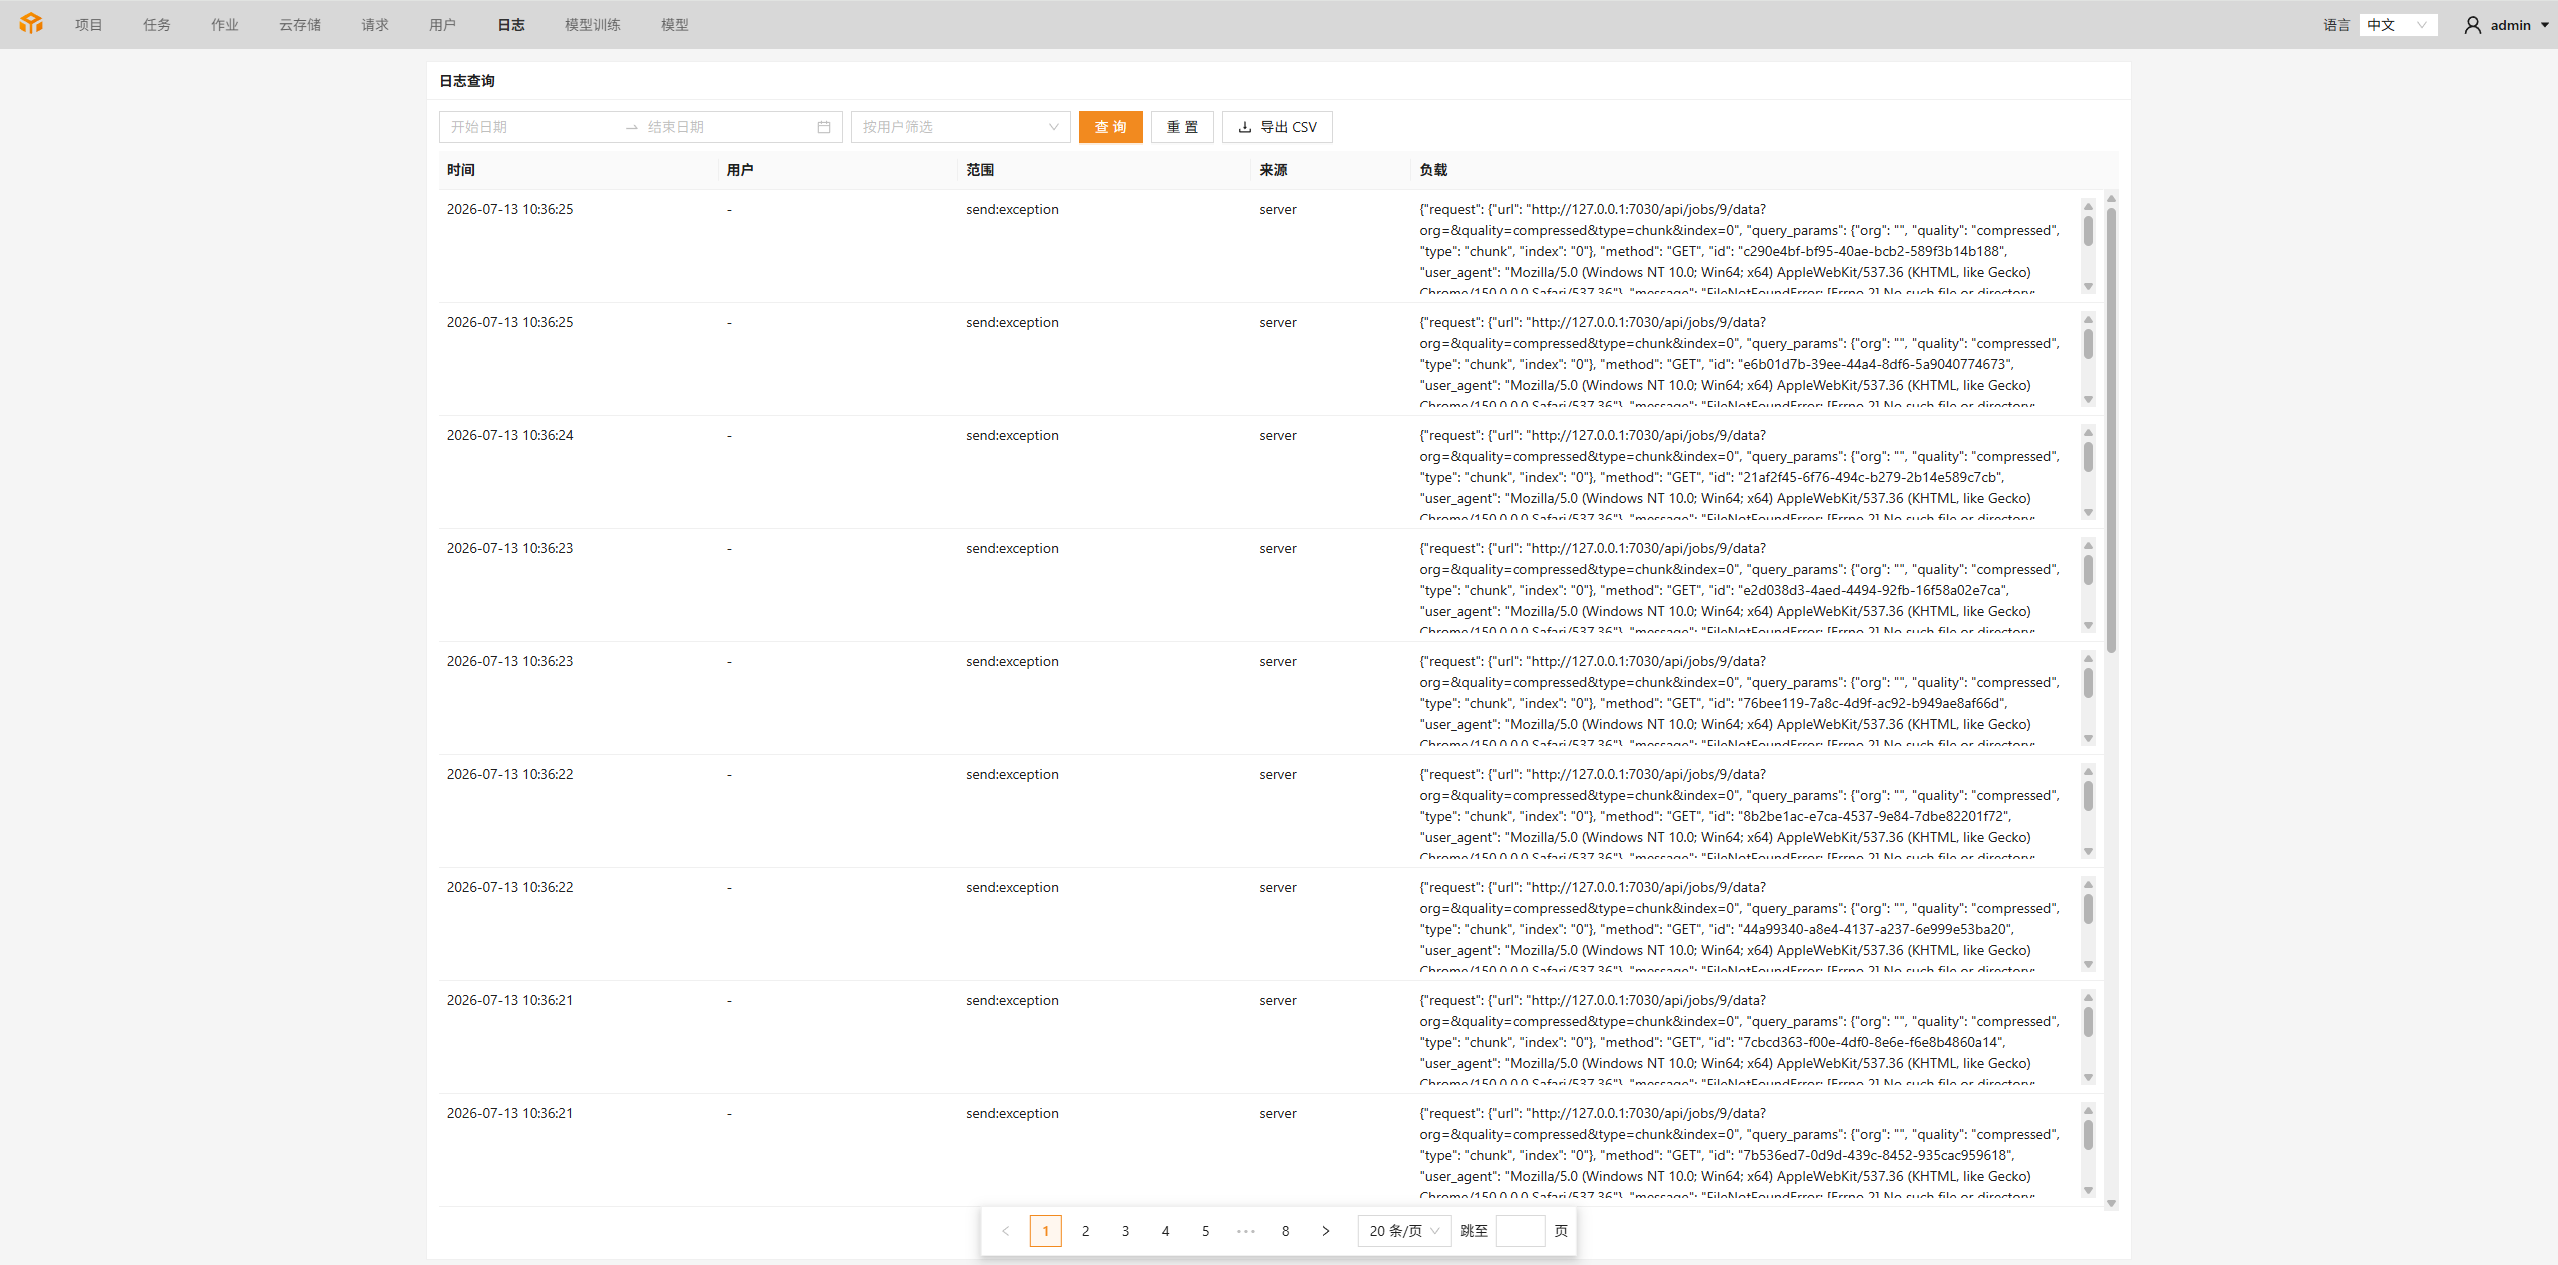This screenshot has width=2558, height=1265.
Task: Open the 中文 language dropdown
Action: pos(2398,25)
